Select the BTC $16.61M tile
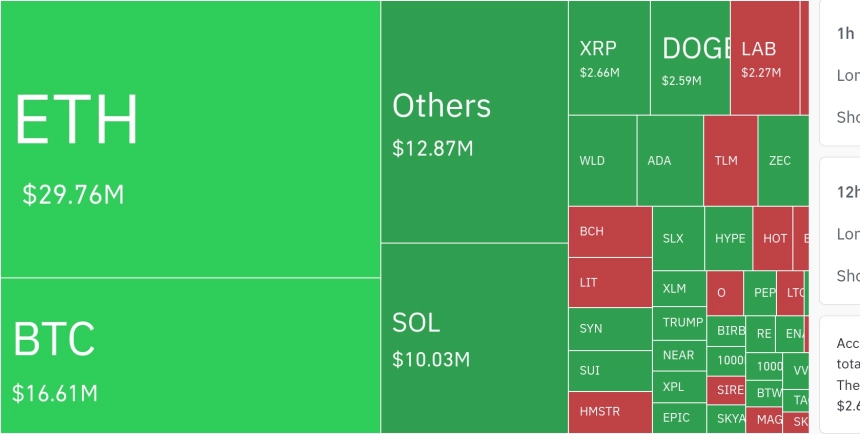The image size is (860, 434). [x=190, y=356]
